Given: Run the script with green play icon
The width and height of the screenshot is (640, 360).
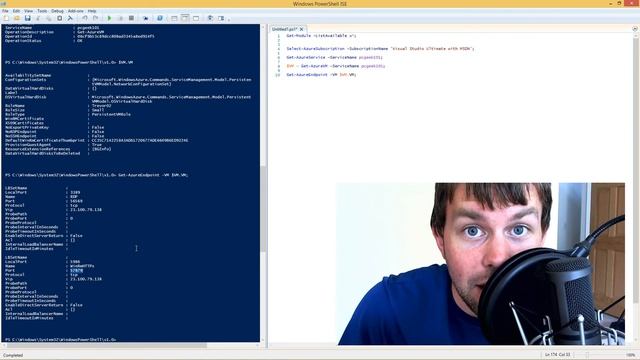Looking at the screenshot, I should coord(109,18).
